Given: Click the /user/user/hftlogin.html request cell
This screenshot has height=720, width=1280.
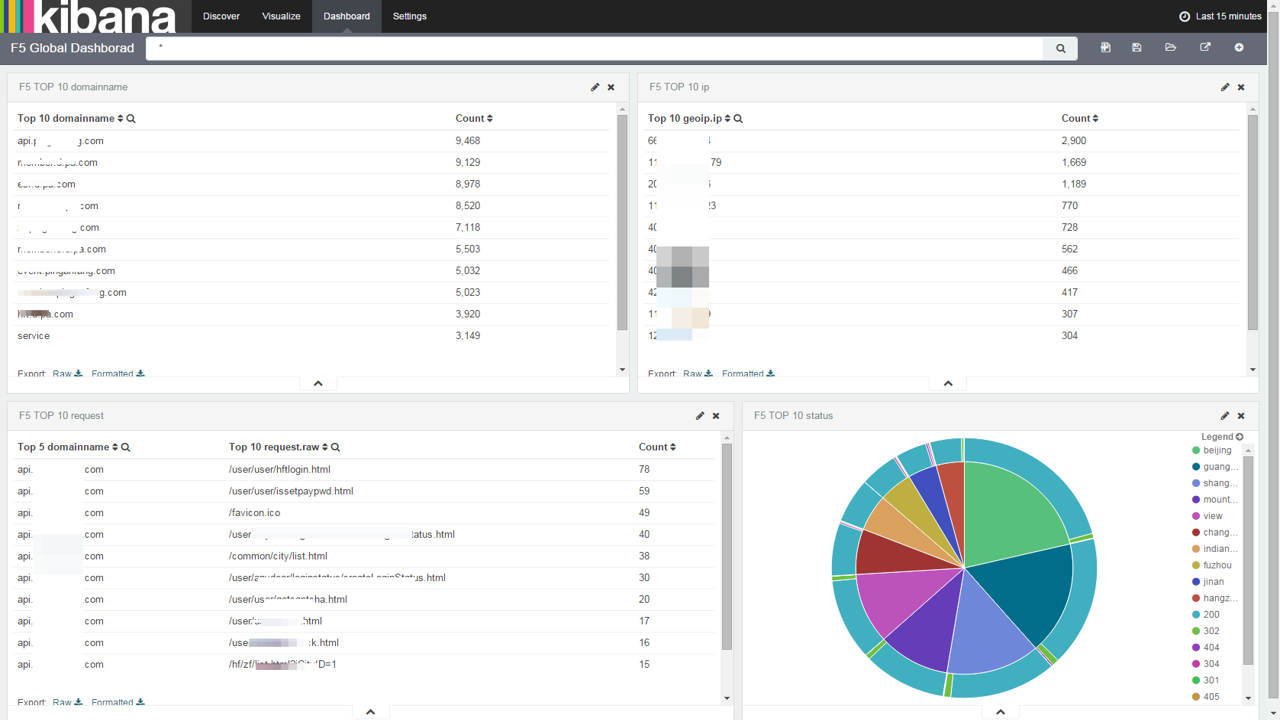Looking at the screenshot, I should (x=279, y=469).
